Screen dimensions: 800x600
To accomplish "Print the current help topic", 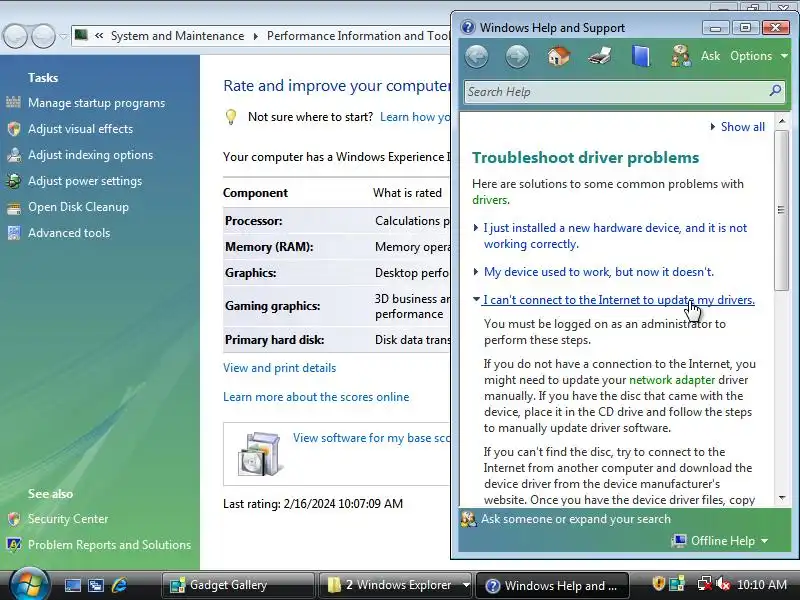I will click(600, 56).
